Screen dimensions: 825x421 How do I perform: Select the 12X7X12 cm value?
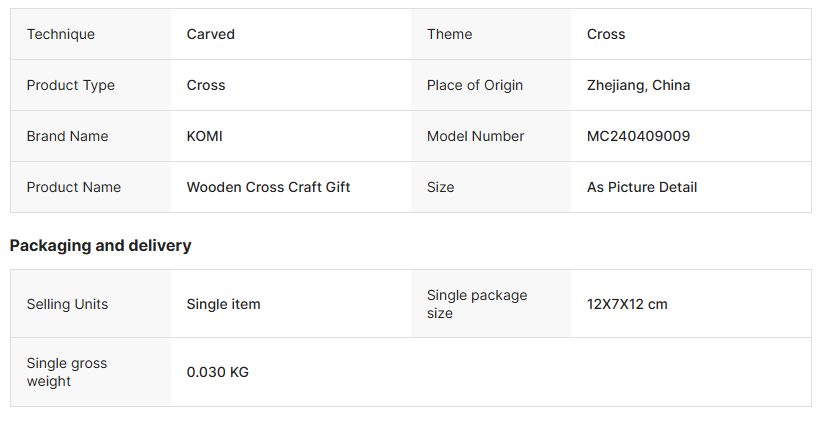tap(627, 304)
